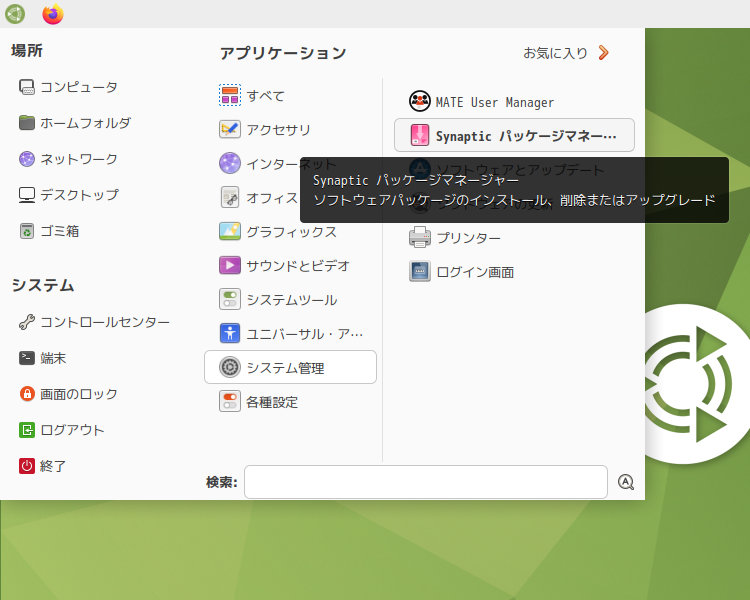Click the ログアウト text label

(72, 431)
